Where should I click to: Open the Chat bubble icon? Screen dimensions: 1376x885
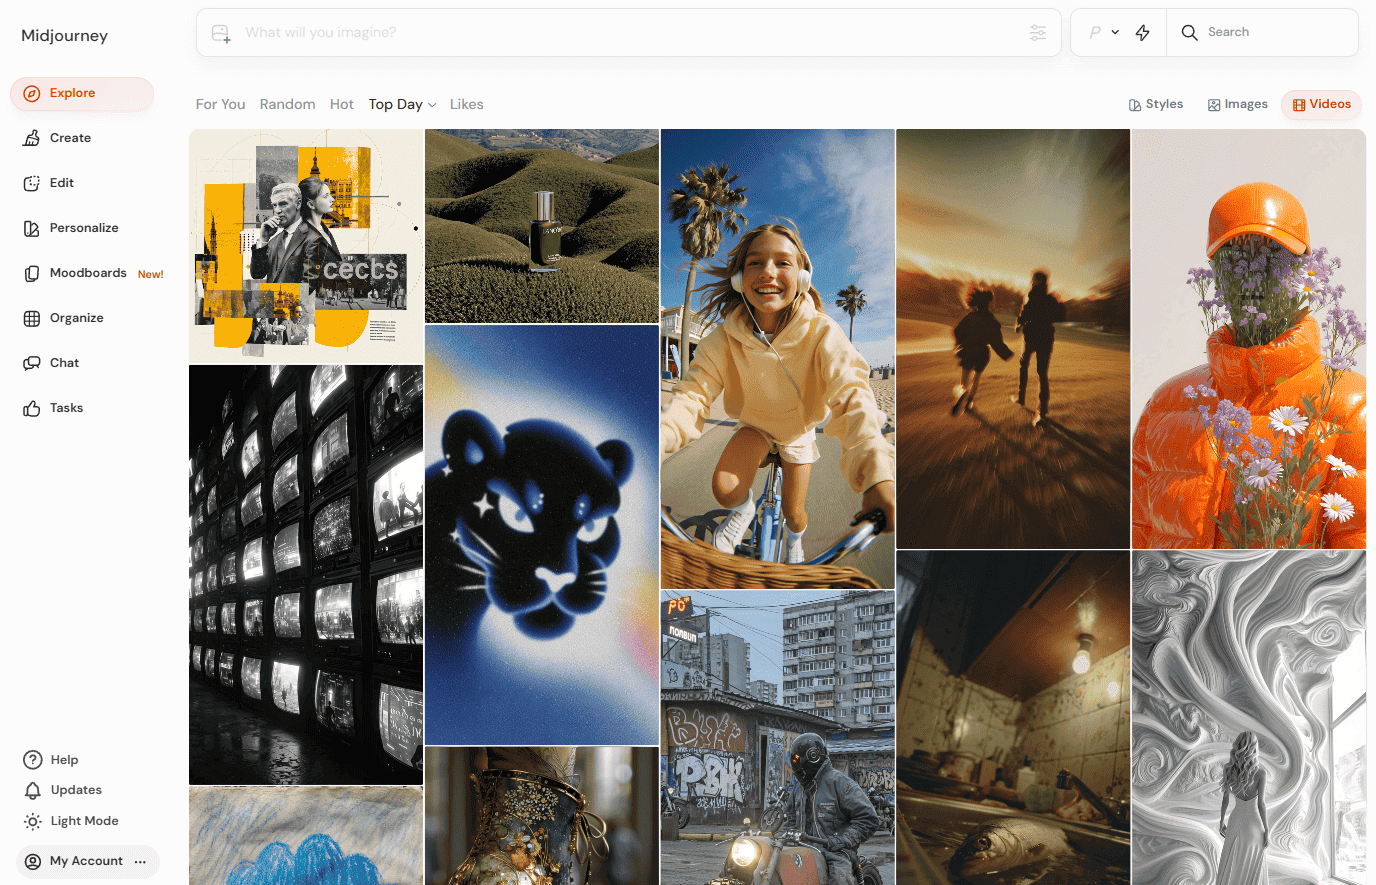[x=32, y=363]
